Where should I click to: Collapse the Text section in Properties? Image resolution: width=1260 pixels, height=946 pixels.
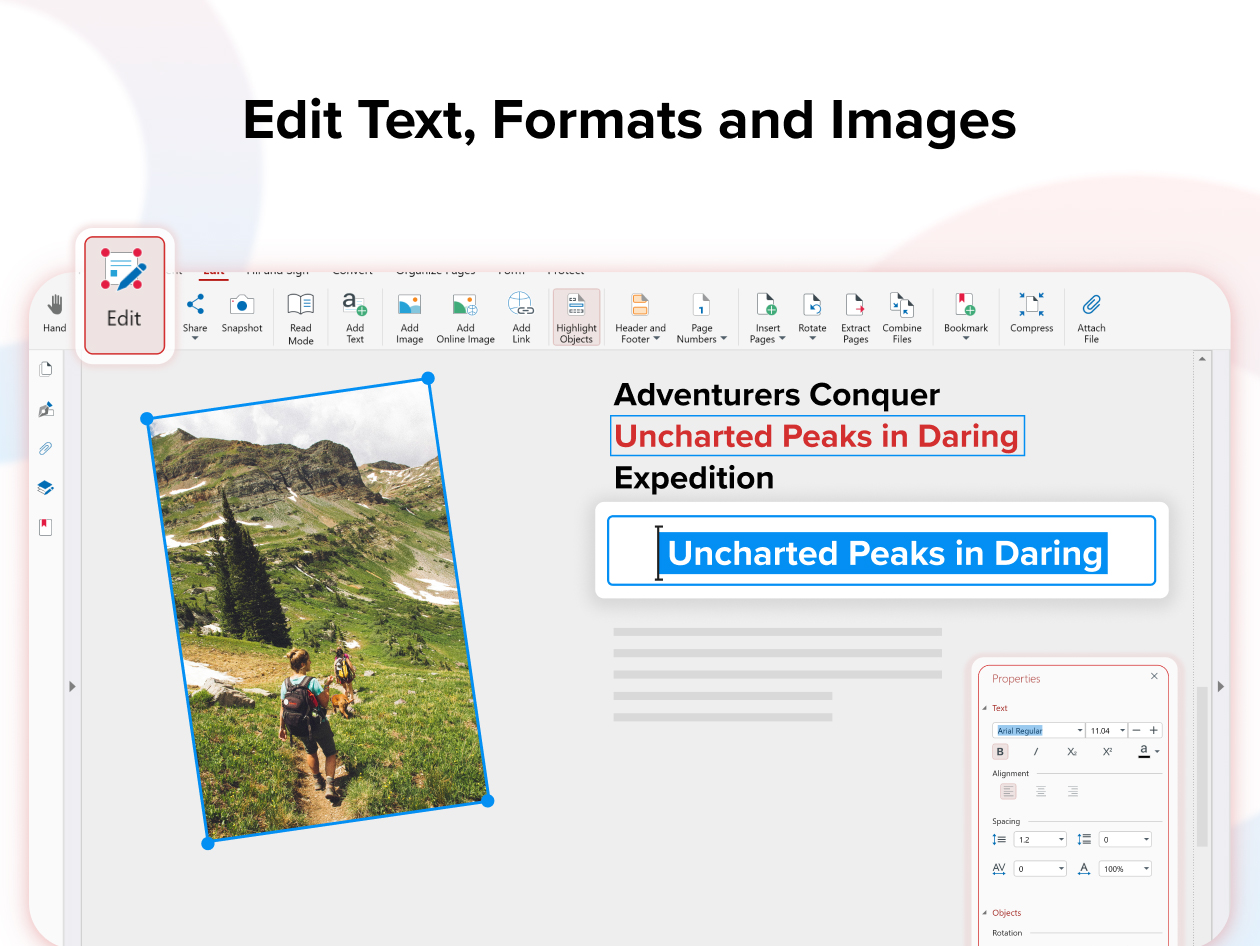985,708
